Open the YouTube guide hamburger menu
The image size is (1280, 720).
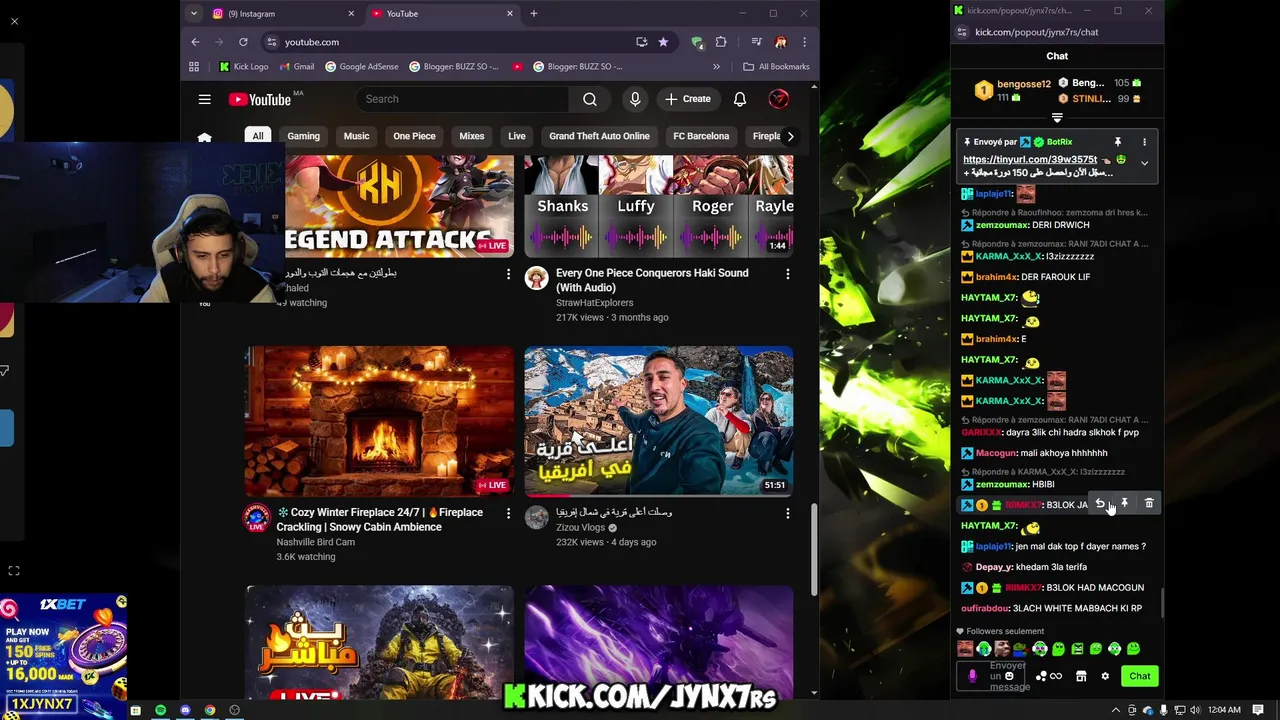click(204, 99)
